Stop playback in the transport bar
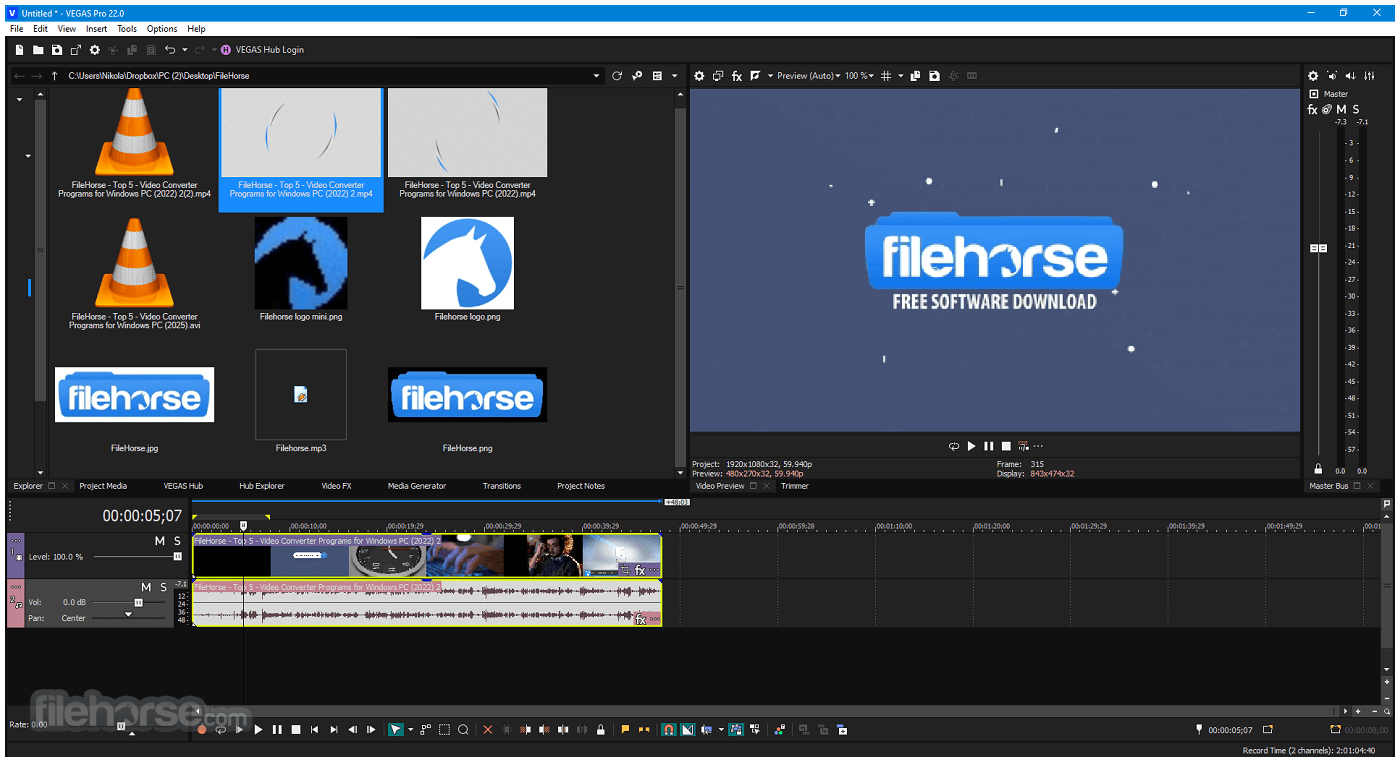The width and height of the screenshot is (1400, 762). (x=296, y=730)
